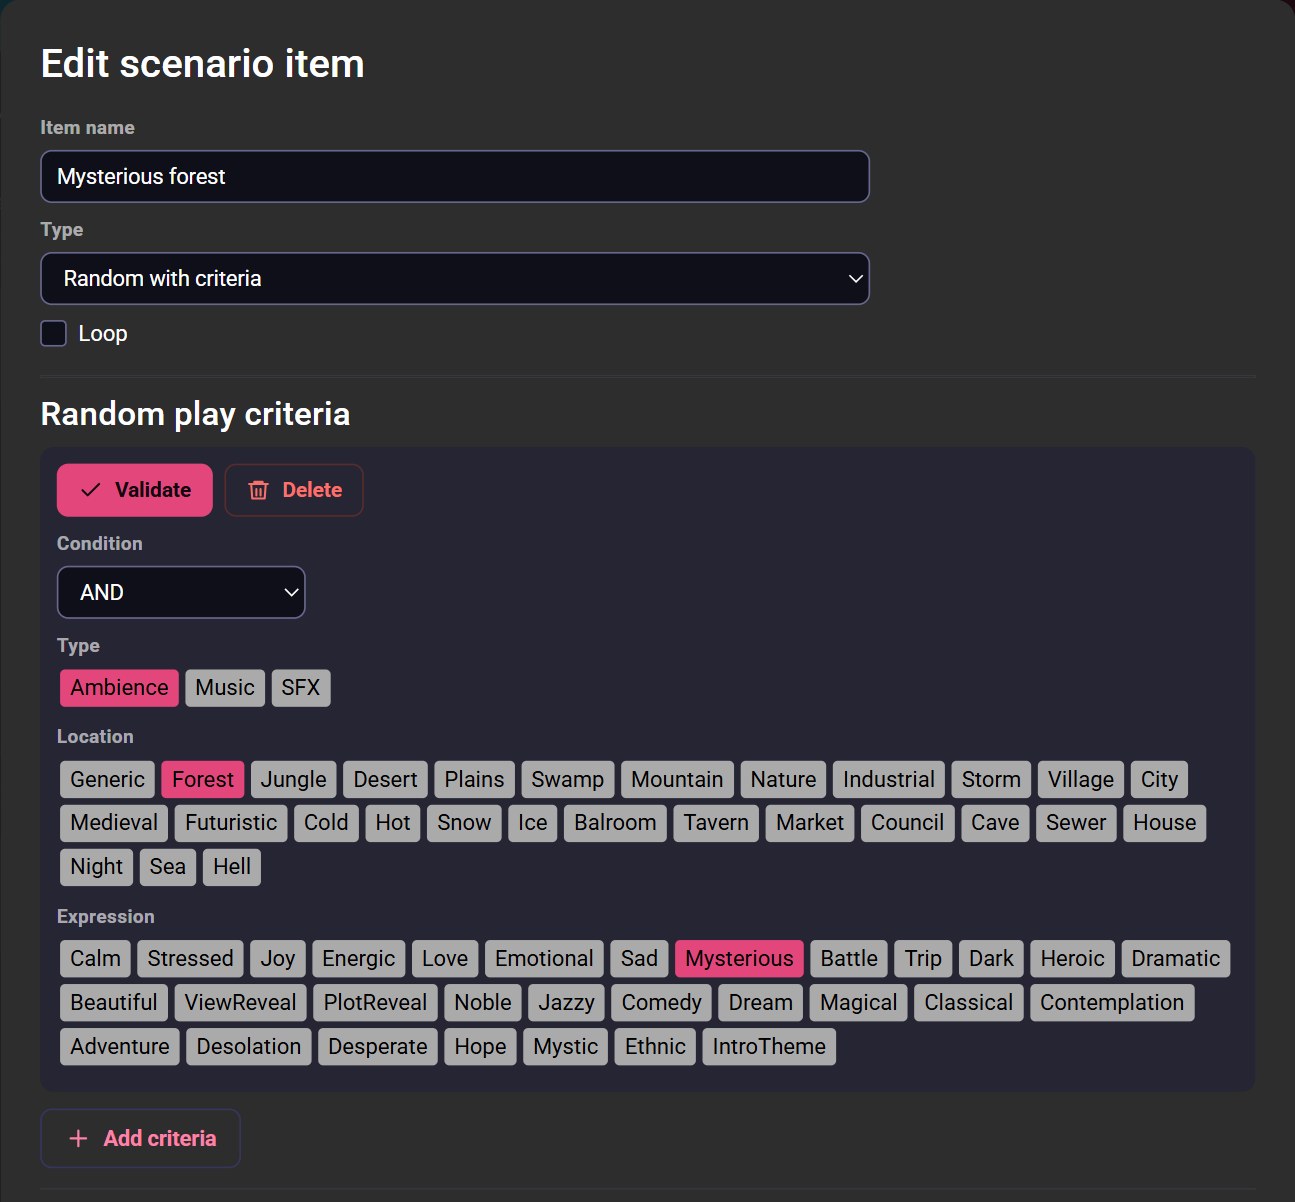Select the Calm expression tag
This screenshot has width=1295, height=1202.
(x=95, y=959)
